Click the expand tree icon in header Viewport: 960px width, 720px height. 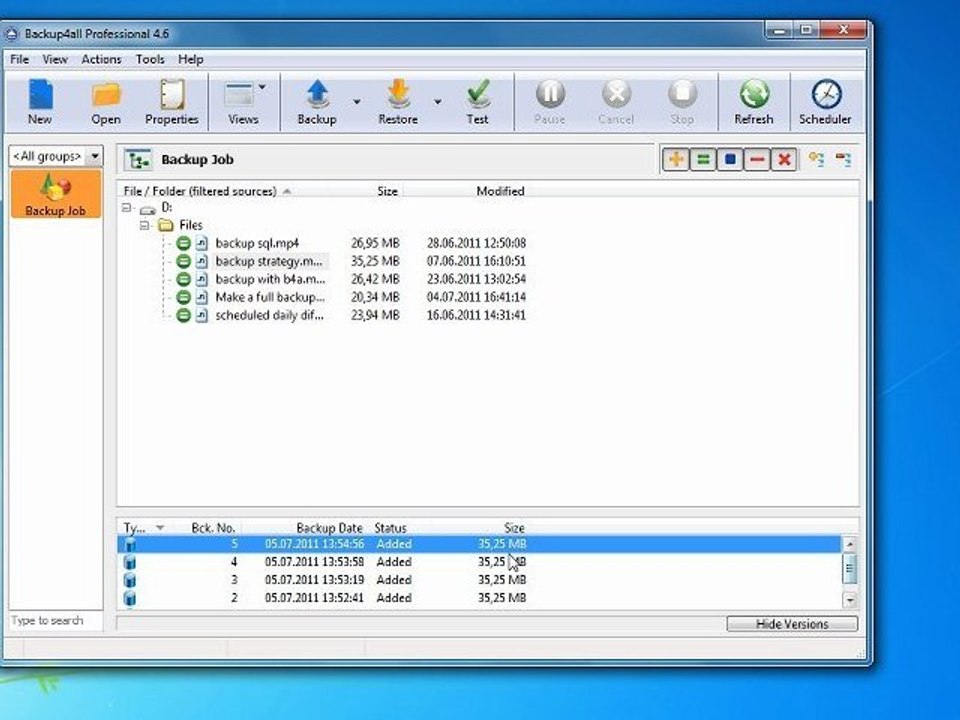[x=816, y=160]
